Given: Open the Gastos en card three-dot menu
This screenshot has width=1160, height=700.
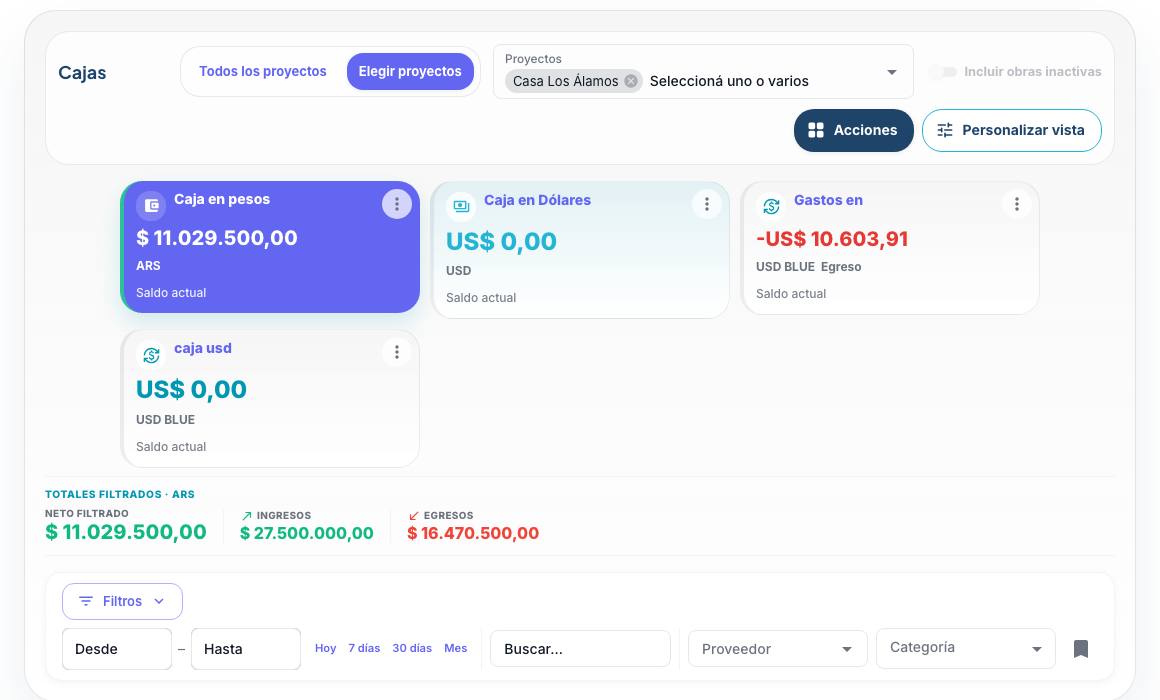Looking at the screenshot, I should pyautogui.click(x=1016, y=204).
